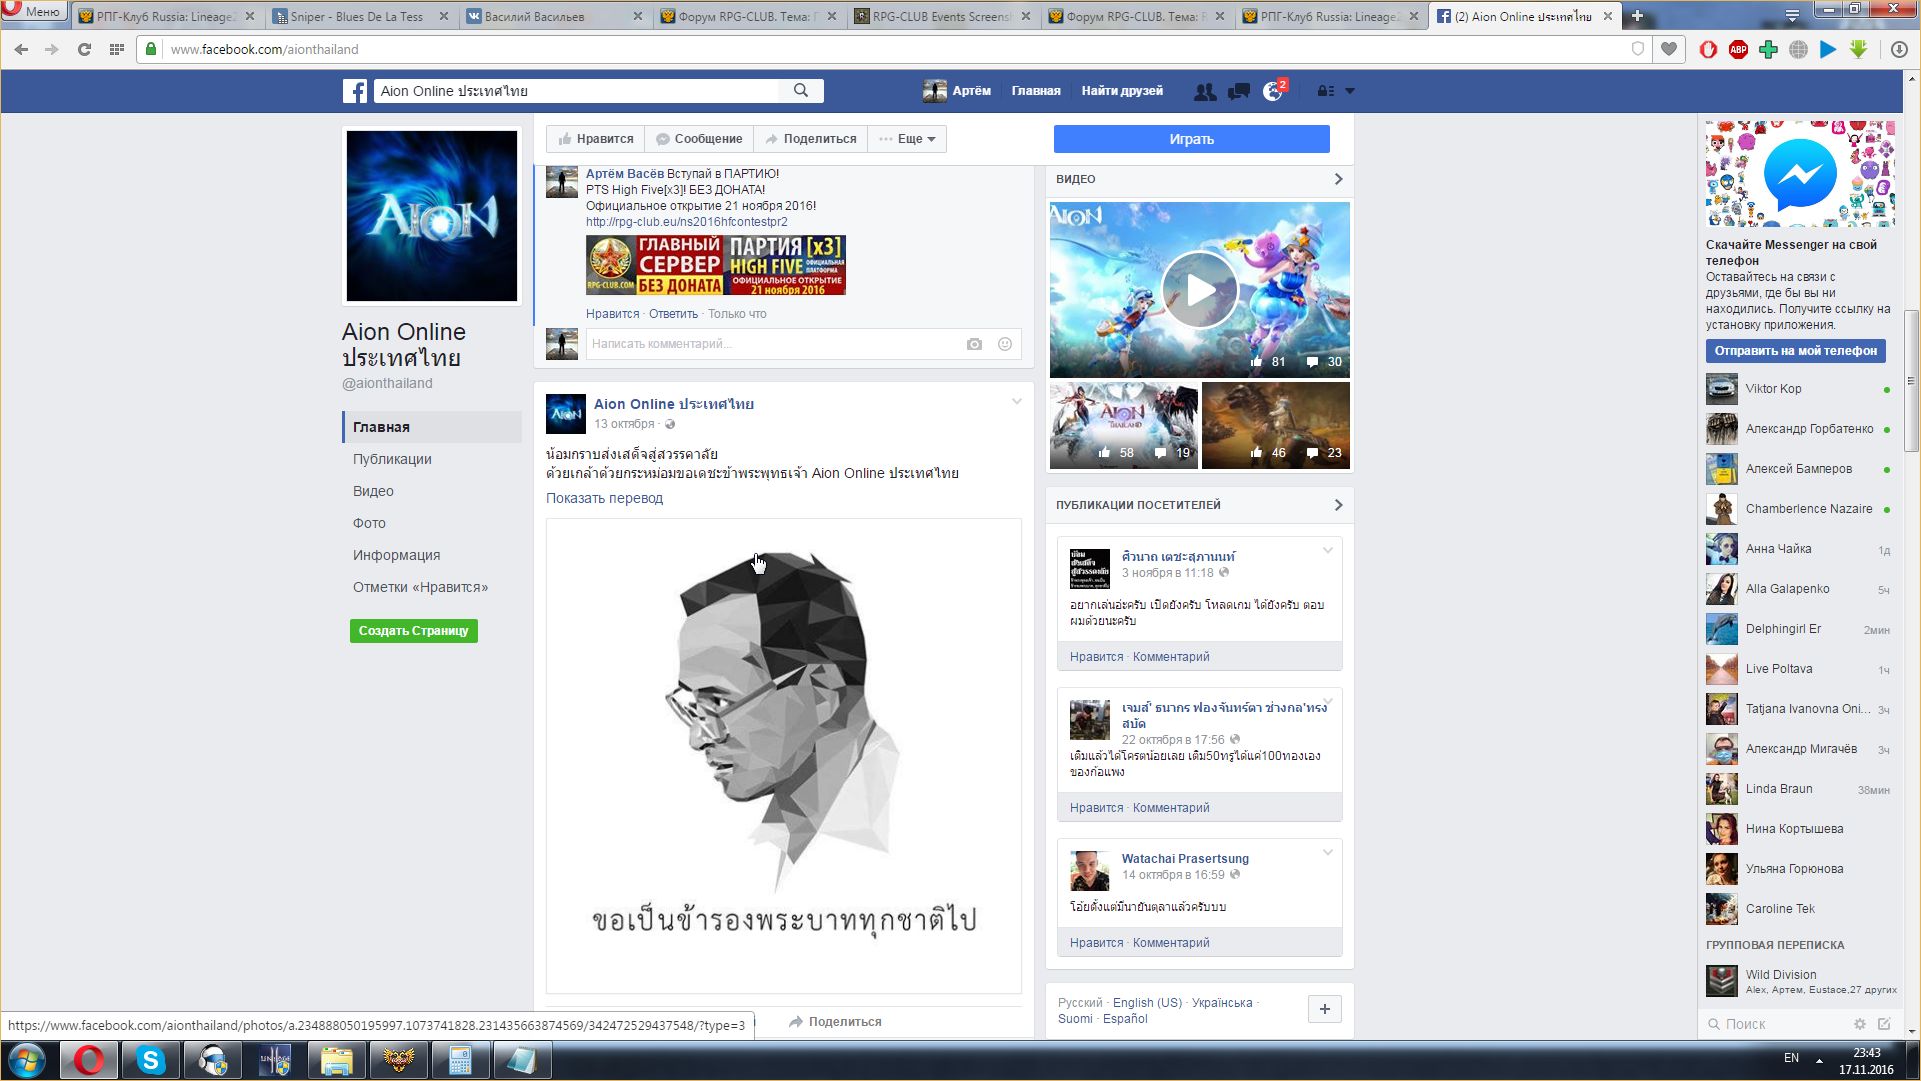Open chat with Viktor Kop

[1800, 389]
